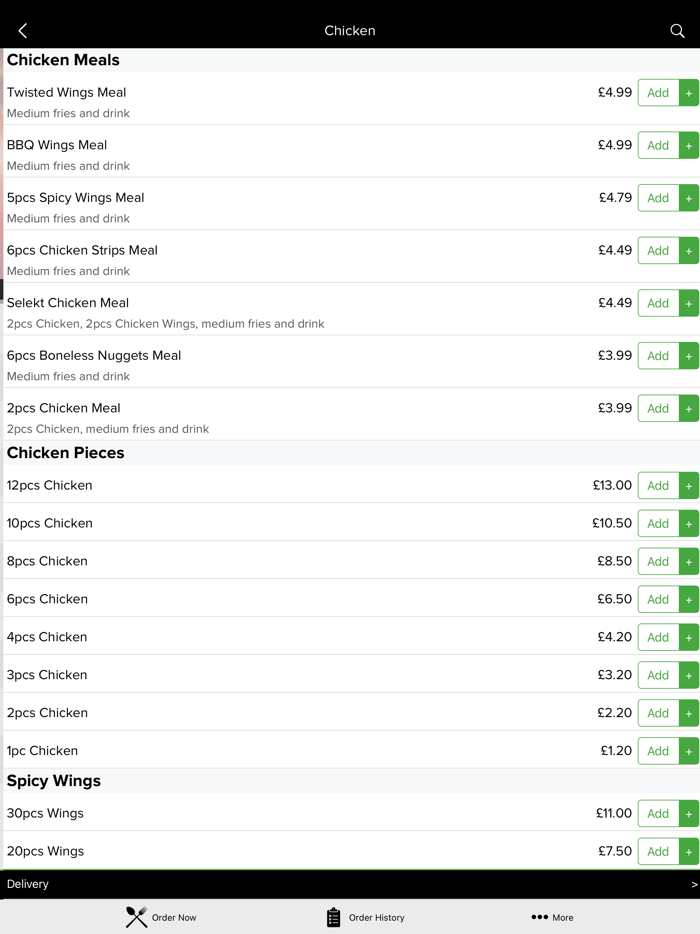700x934 pixels.
Task: Open the search magnifier icon
Action: pyautogui.click(x=677, y=31)
